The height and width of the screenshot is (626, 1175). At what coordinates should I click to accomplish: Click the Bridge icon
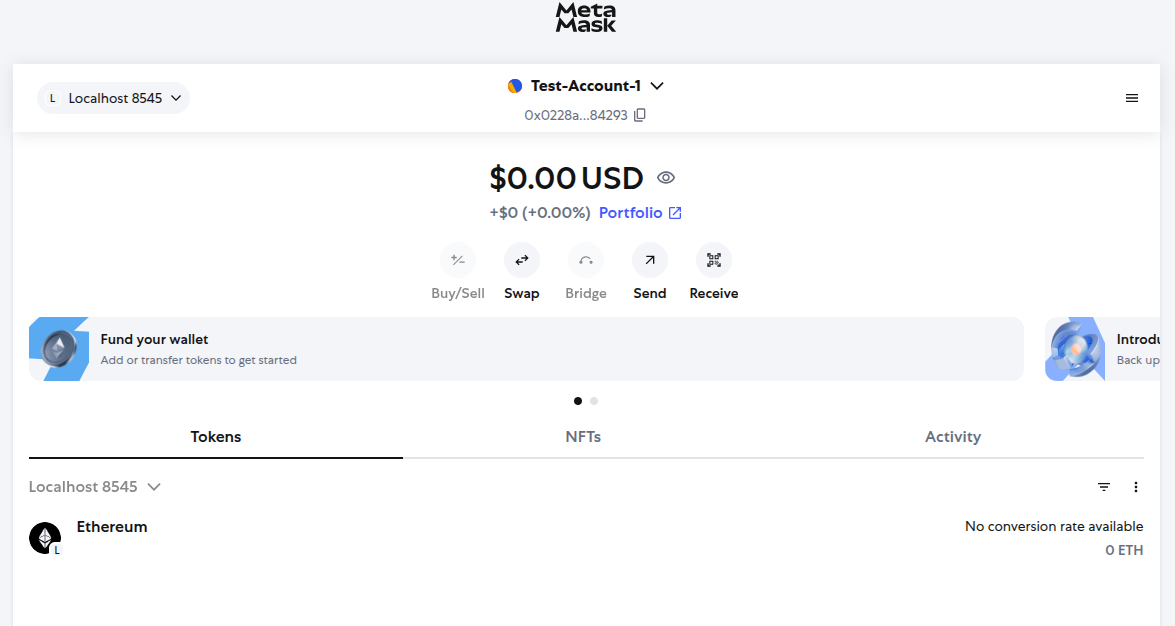pos(586,260)
